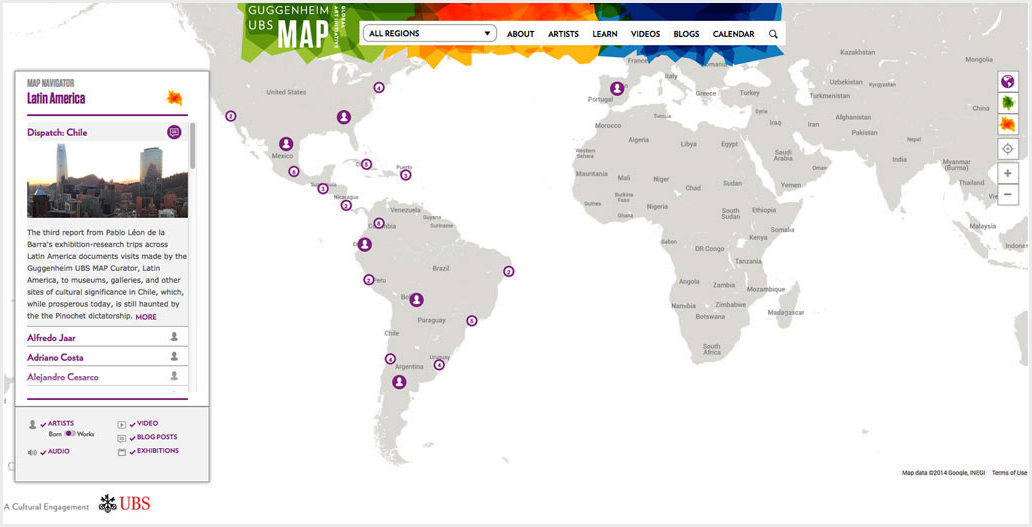Screen dimensions: 1032x527
Task: Click the locate crosshair map button
Action: [x=1007, y=149]
